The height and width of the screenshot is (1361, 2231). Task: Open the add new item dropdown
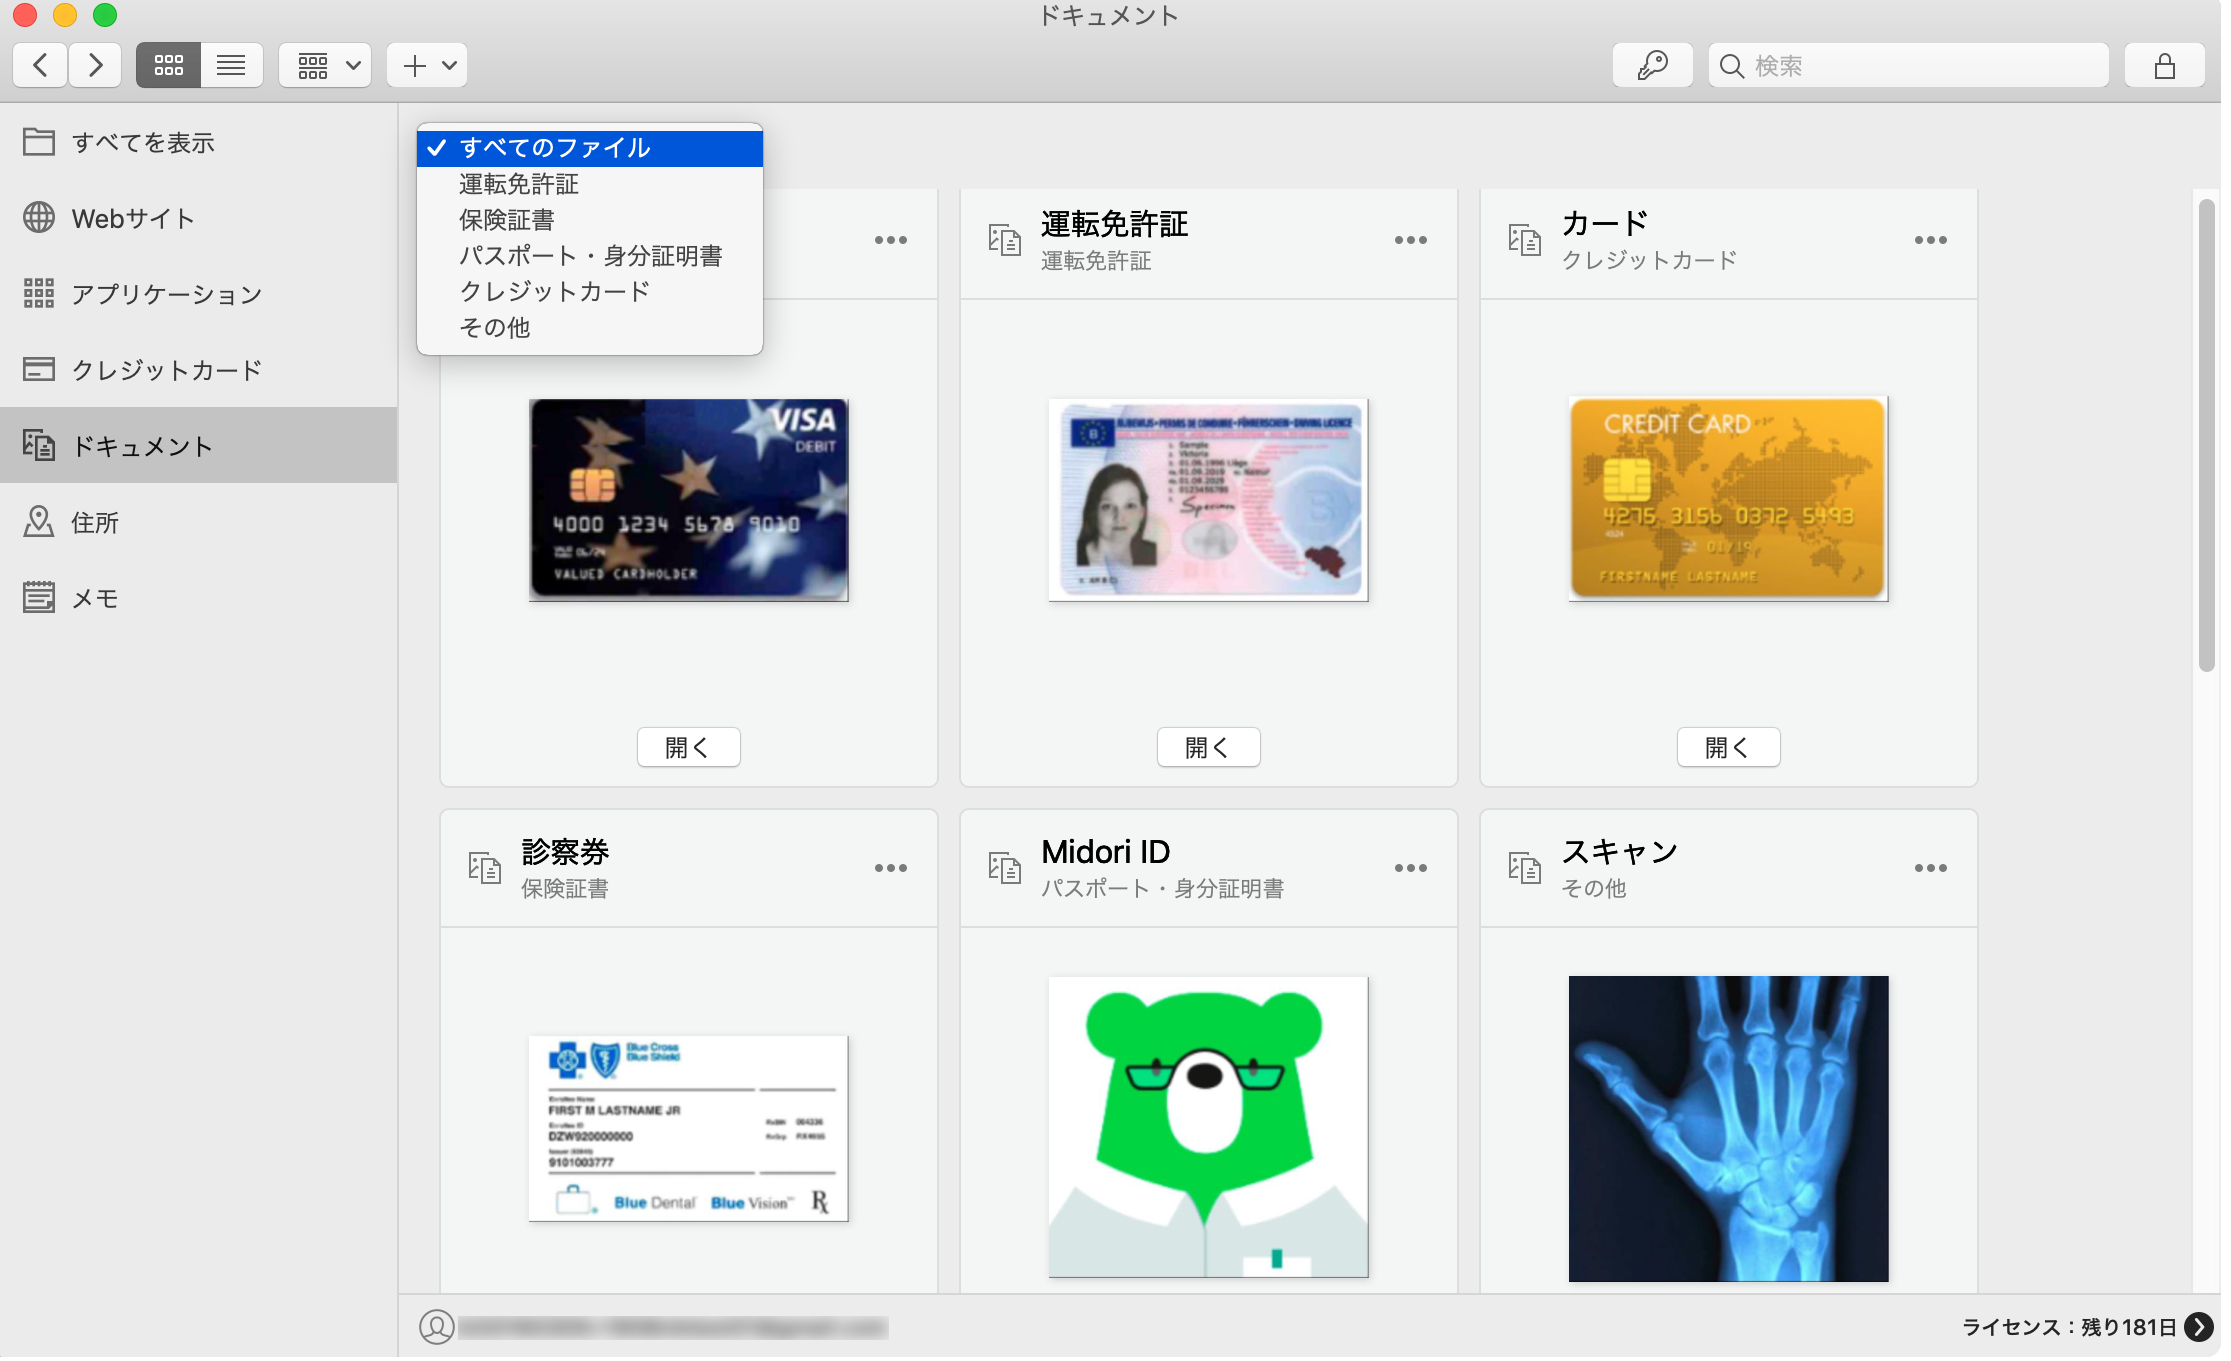[427, 66]
